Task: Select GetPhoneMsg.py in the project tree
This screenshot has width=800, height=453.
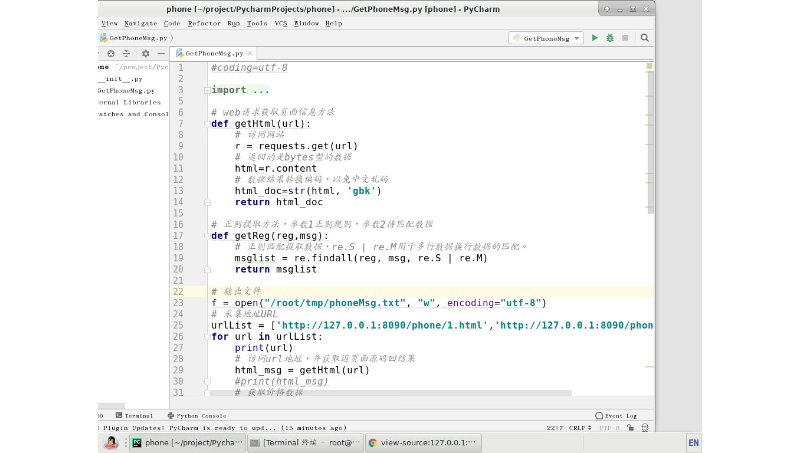Action: [126, 91]
